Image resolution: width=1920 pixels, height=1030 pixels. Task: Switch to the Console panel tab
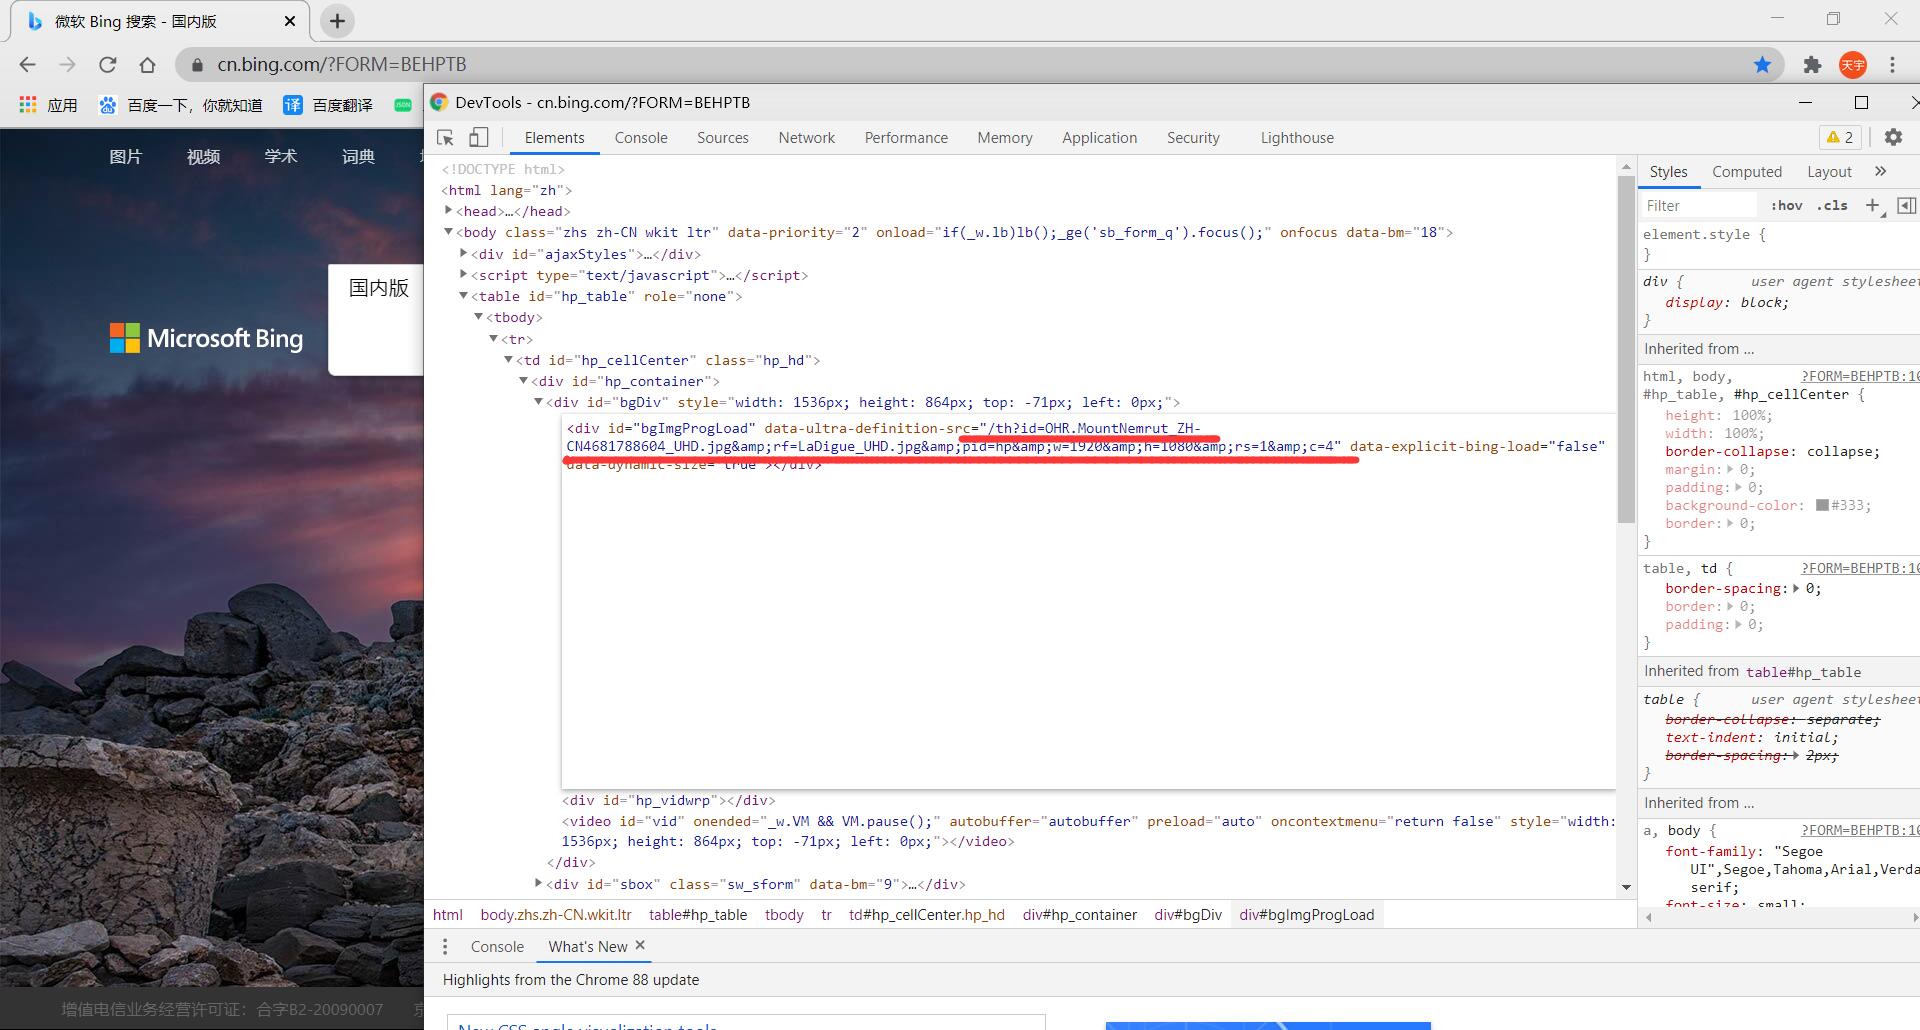point(641,138)
